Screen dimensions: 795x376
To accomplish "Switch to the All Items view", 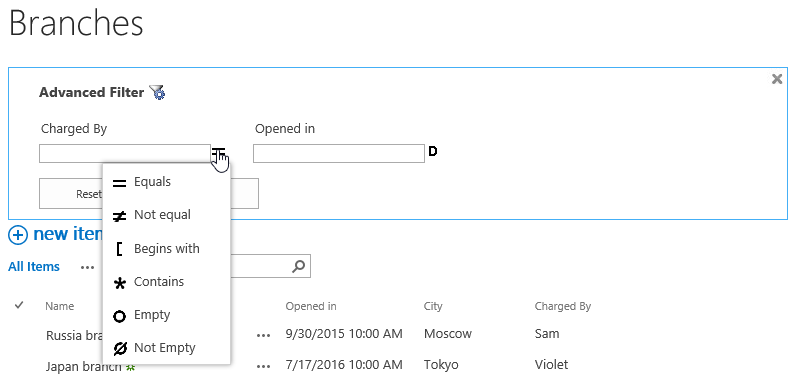I will tap(34, 267).
